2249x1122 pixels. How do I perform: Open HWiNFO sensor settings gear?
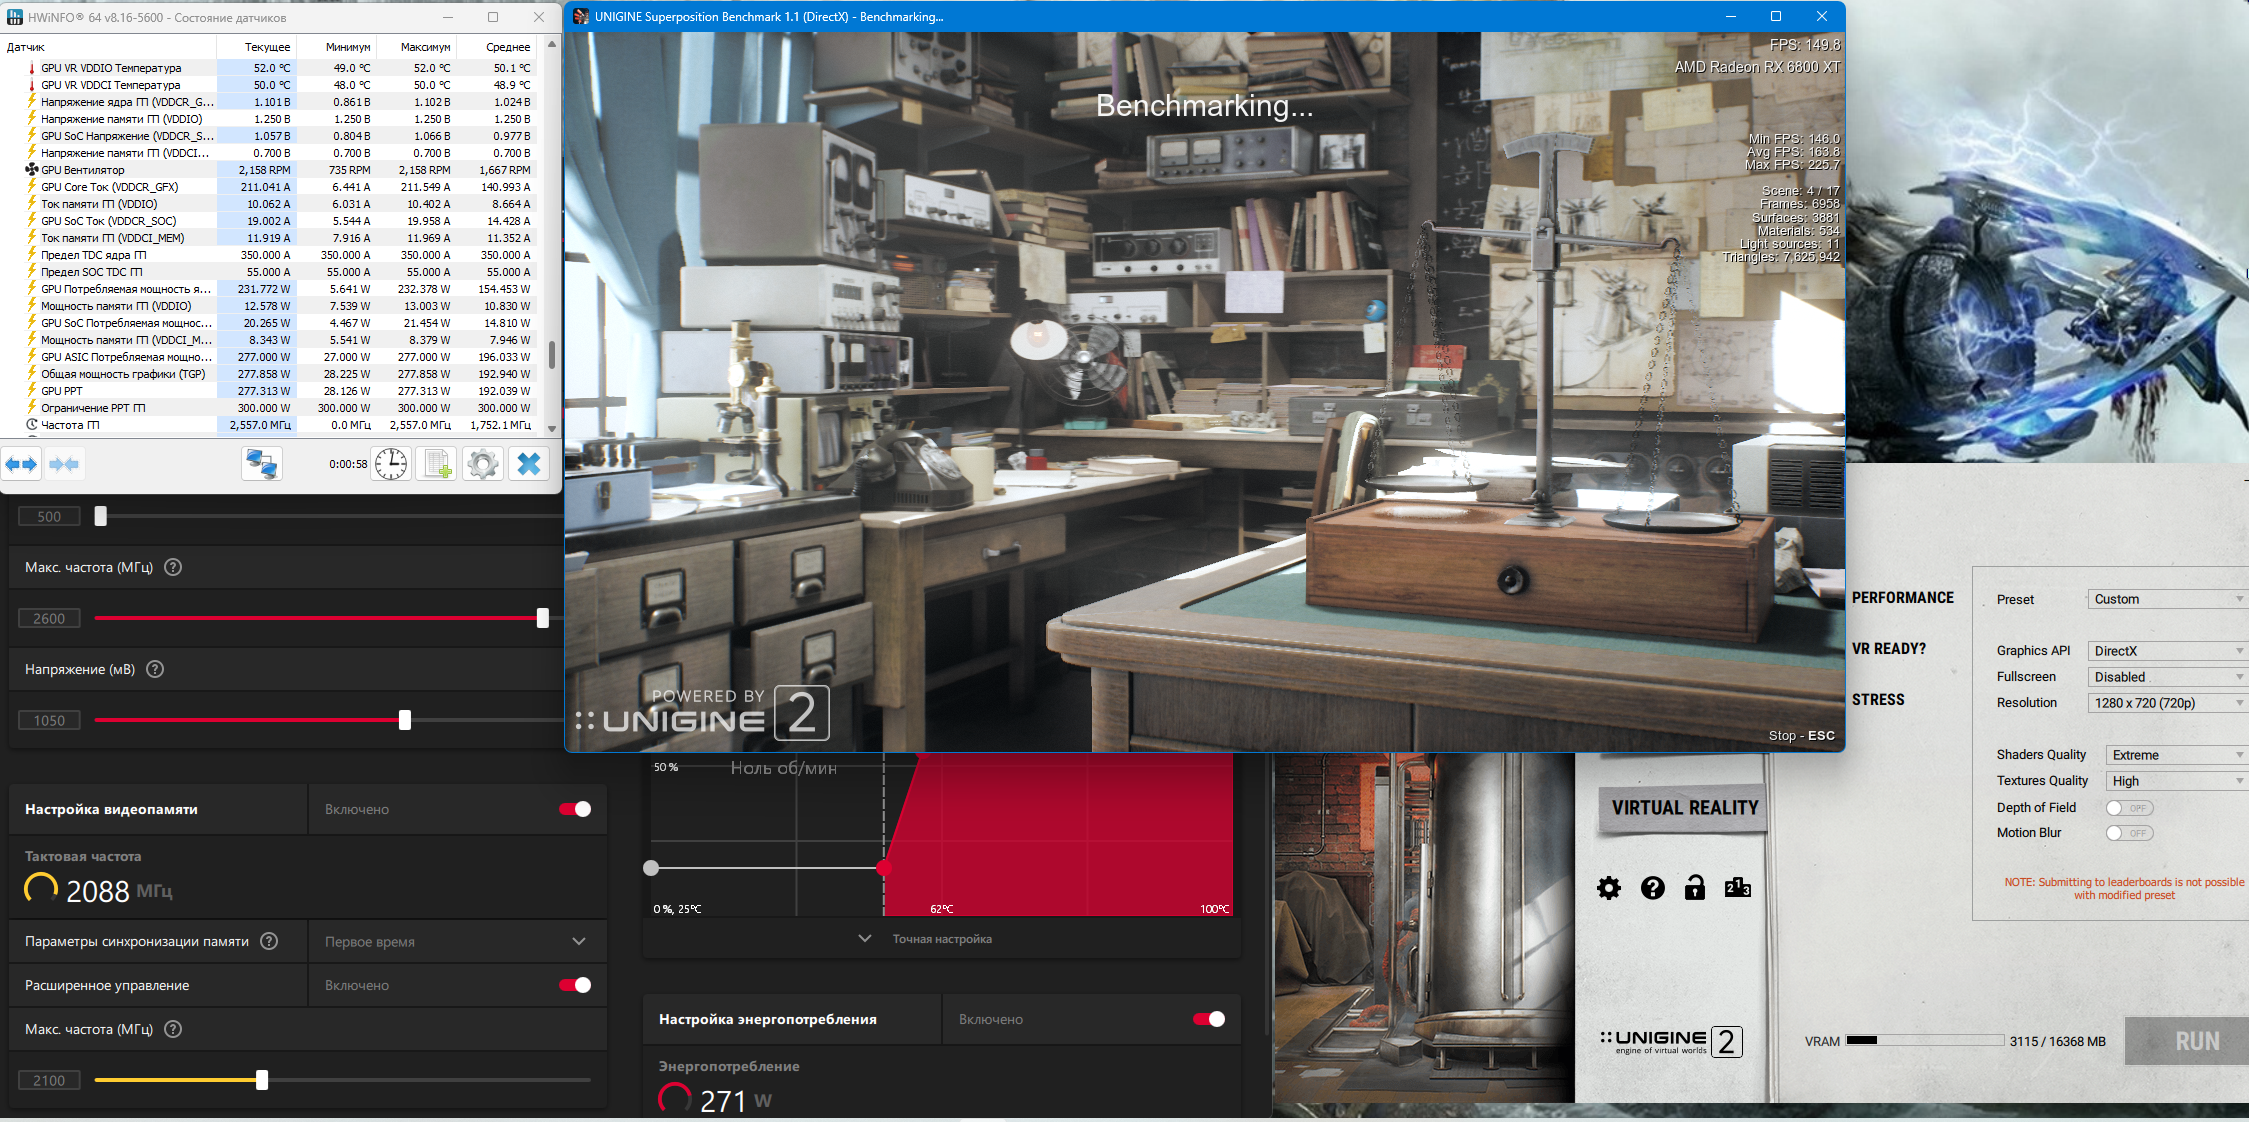pos(483,464)
